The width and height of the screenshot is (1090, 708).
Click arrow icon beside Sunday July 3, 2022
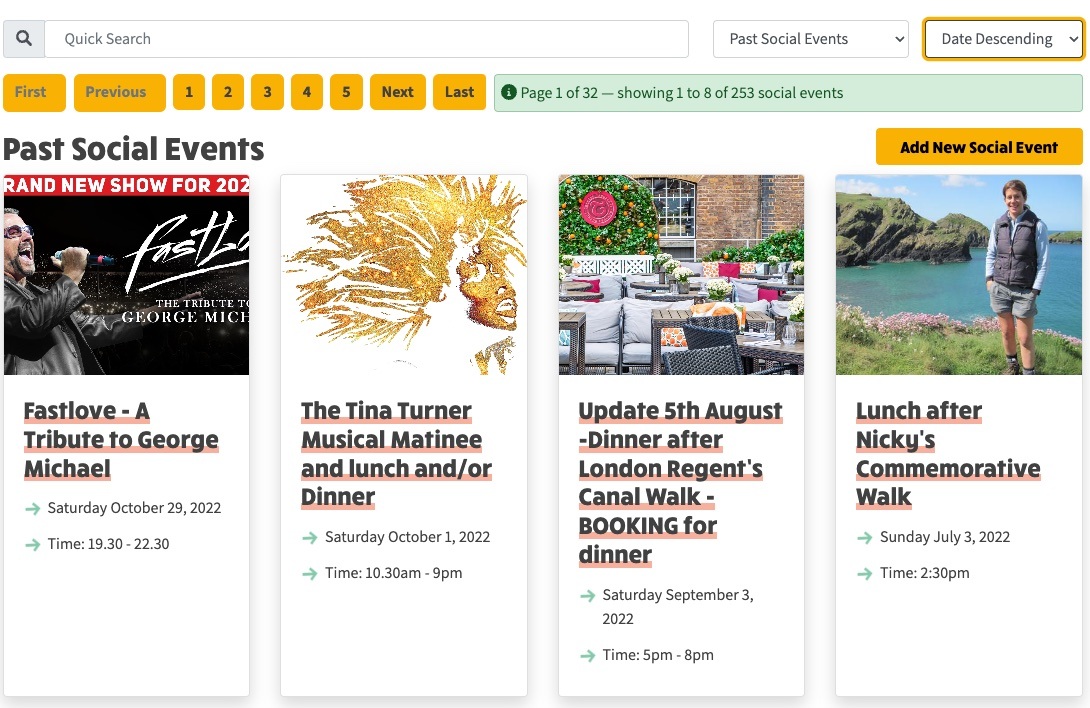tap(865, 538)
